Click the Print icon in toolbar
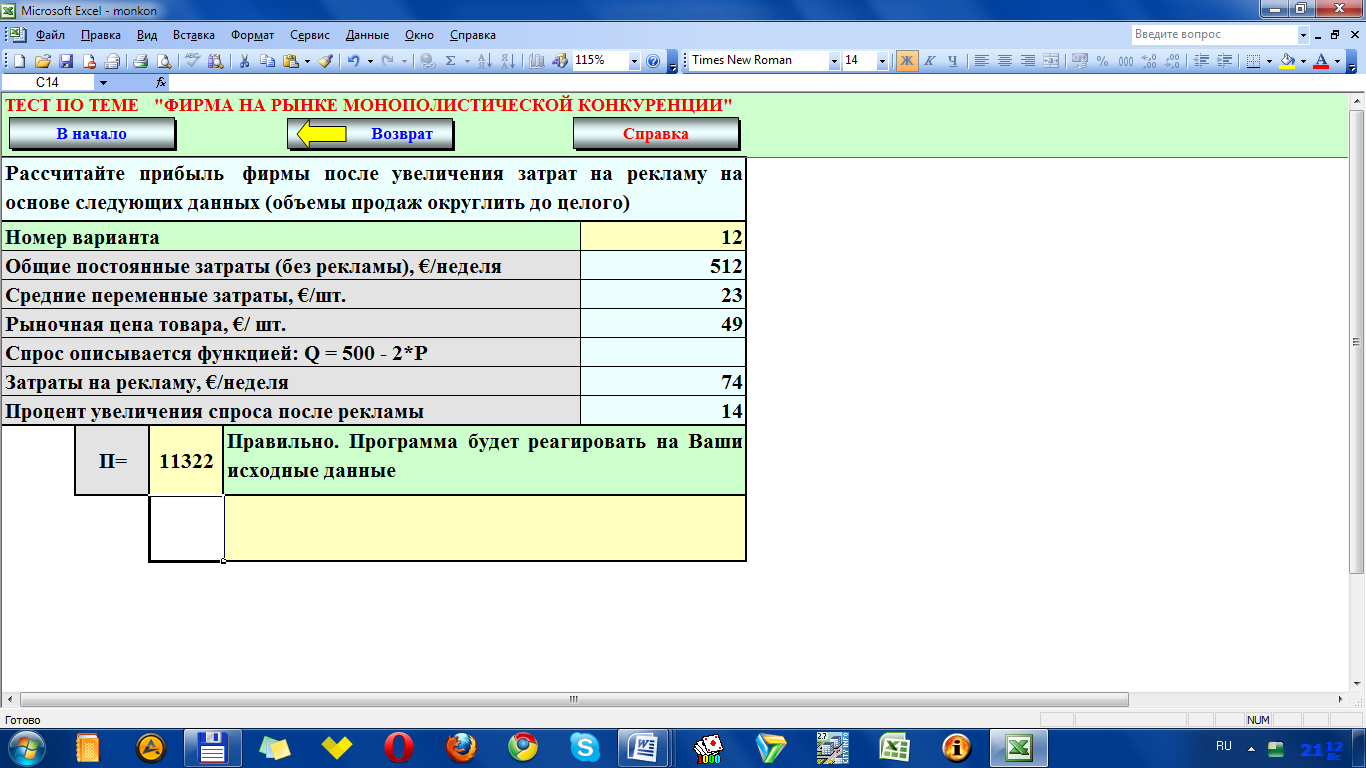This screenshot has width=1366, height=768. tap(141, 61)
